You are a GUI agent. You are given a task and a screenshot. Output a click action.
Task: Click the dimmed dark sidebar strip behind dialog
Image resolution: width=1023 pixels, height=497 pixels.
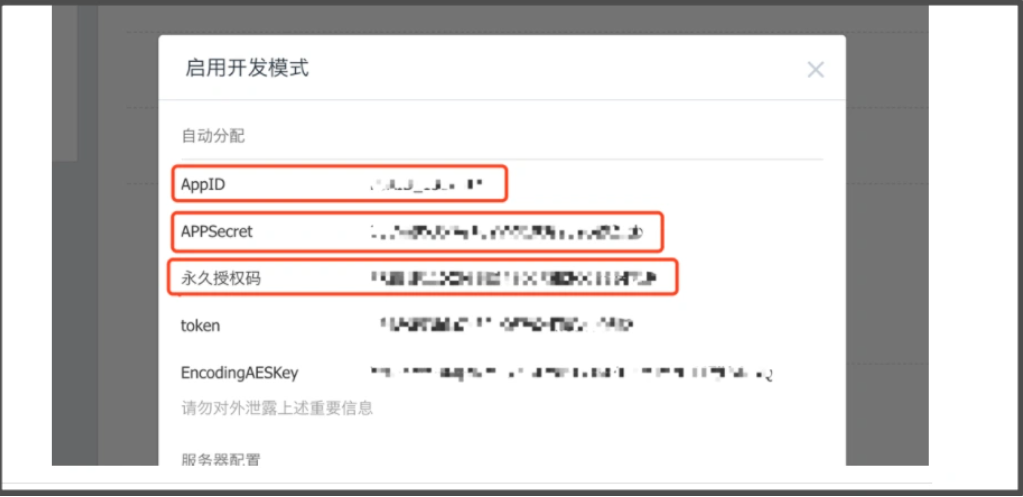pyautogui.click(x=65, y=83)
